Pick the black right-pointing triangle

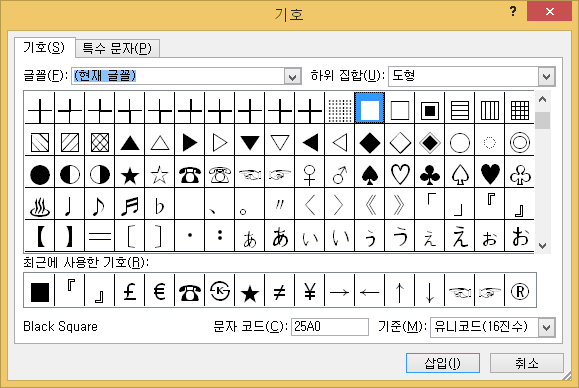tap(190, 142)
